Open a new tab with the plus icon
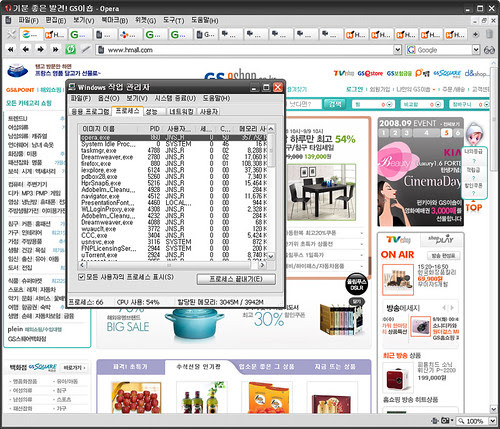The width and height of the screenshot is (500, 429). click(476, 34)
